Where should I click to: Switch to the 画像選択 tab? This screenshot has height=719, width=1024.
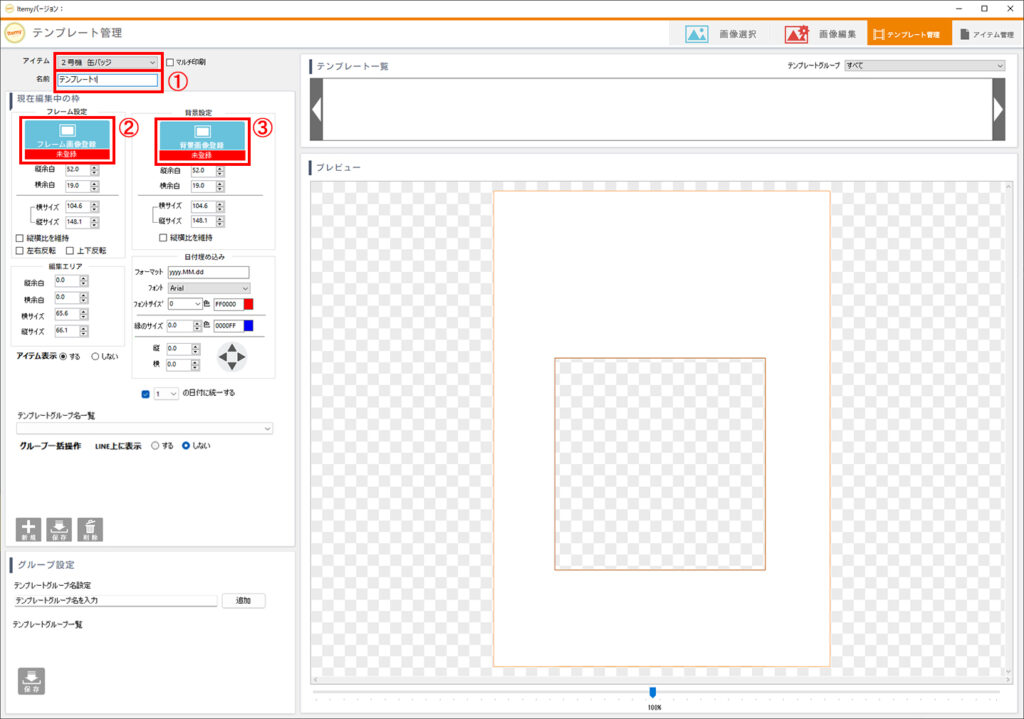coord(721,33)
